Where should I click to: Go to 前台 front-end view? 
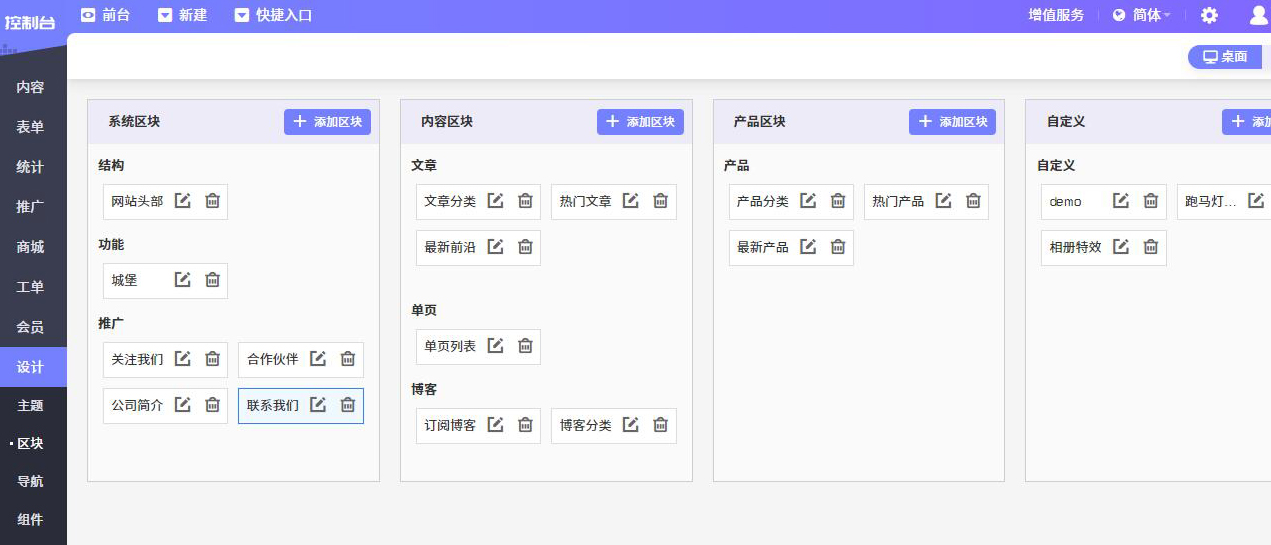coord(105,15)
